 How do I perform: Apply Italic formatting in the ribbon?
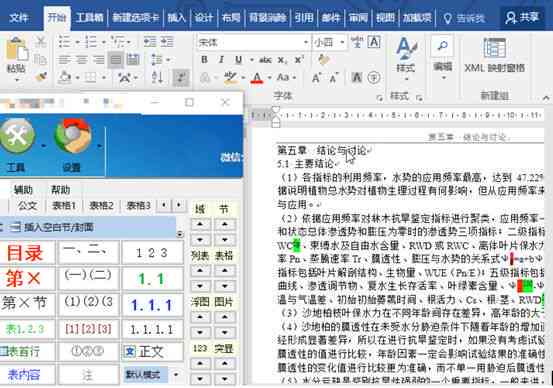(221, 60)
